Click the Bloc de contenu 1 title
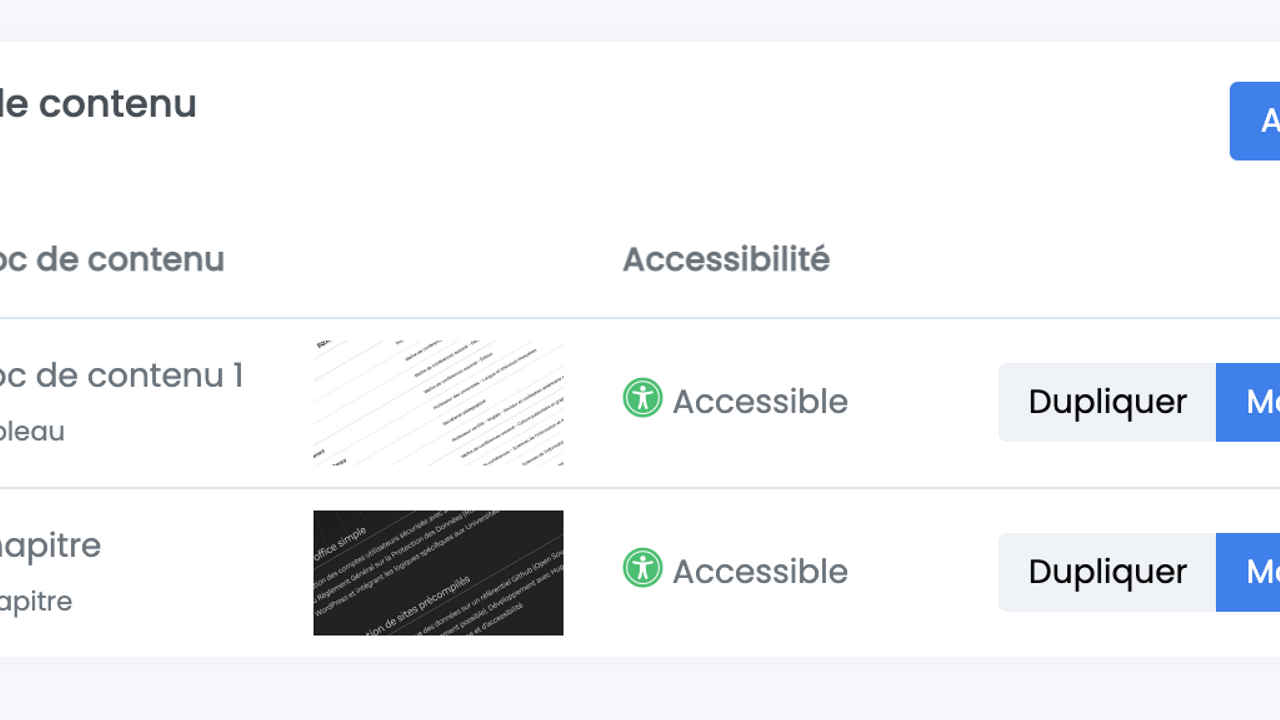The height and width of the screenshot is (720, 1280). click(x=120, y=376)
